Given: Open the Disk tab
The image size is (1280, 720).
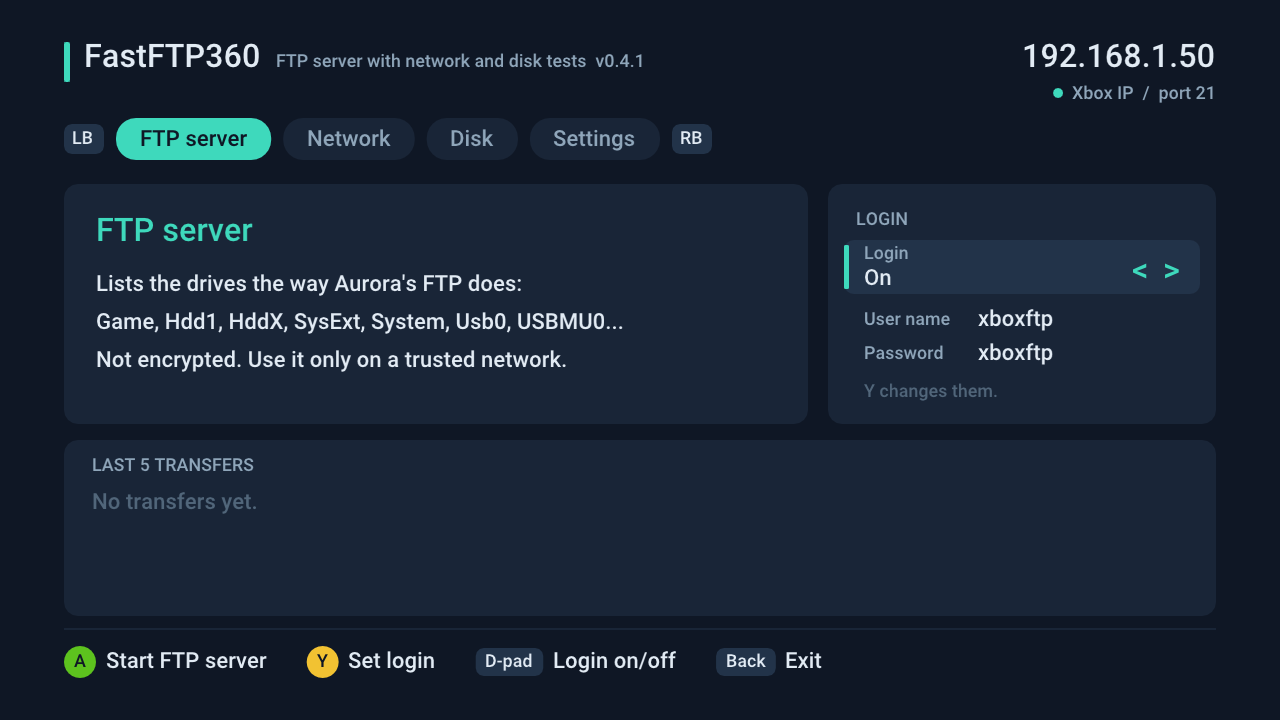Looking at the screenshot, I should 472,139.
